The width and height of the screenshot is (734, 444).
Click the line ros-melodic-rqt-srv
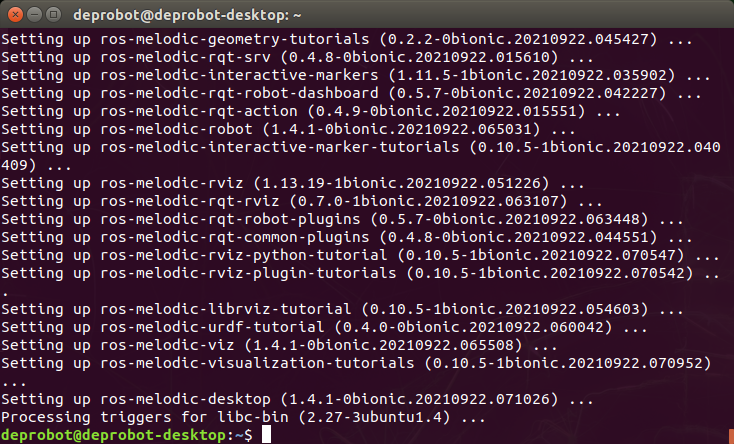(x=297, y=57)
